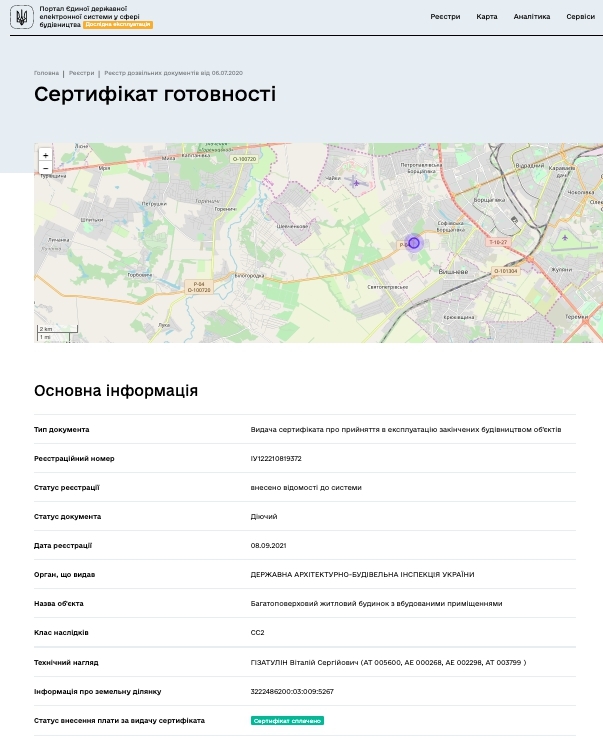
Task: Select registration number ІУ122210819372
Action: pyautogui.click(x=276, y=459)
